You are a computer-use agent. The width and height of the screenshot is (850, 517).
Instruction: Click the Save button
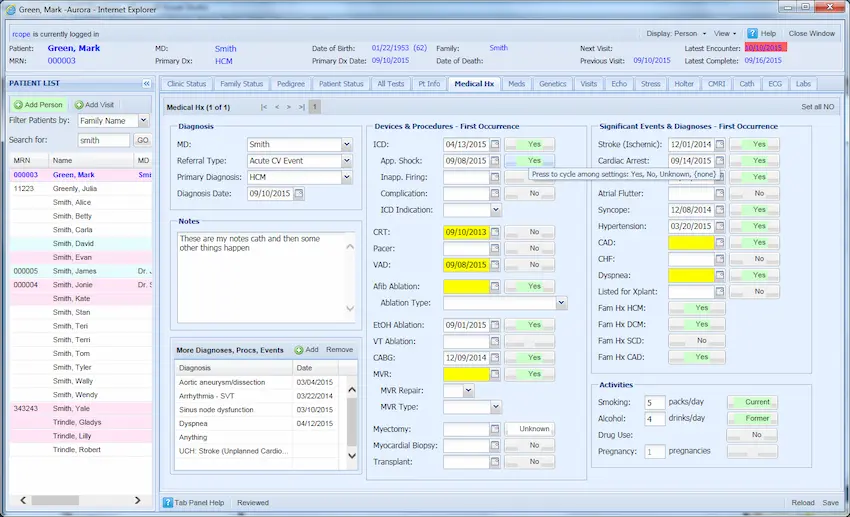click(x=830, y=502)
